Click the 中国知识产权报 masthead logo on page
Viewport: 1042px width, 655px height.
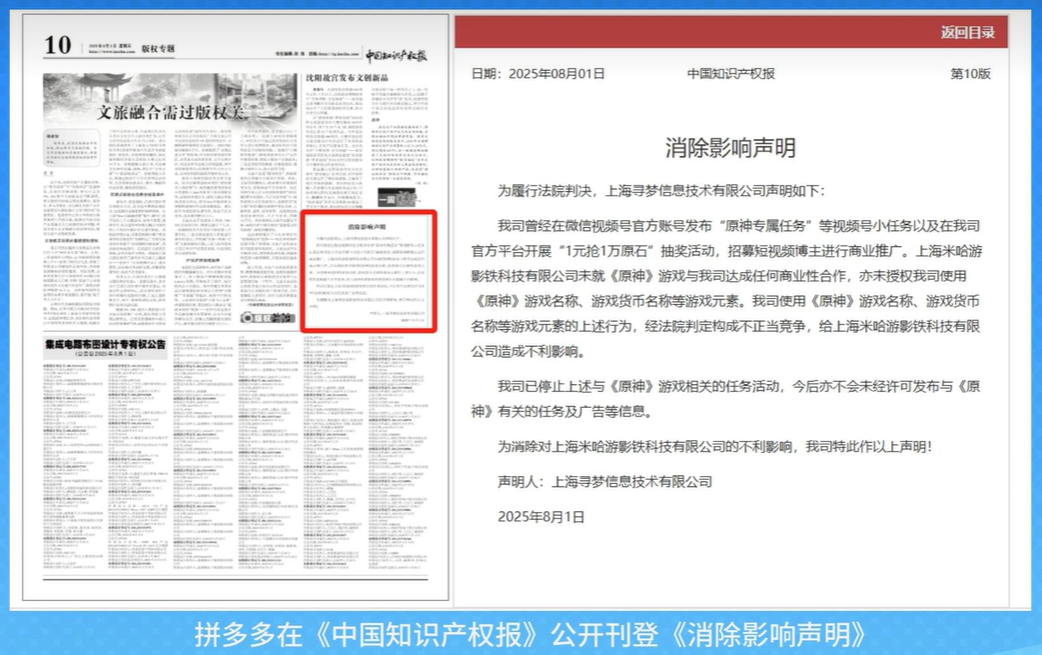pyautogui.click(x=396, y=56)
